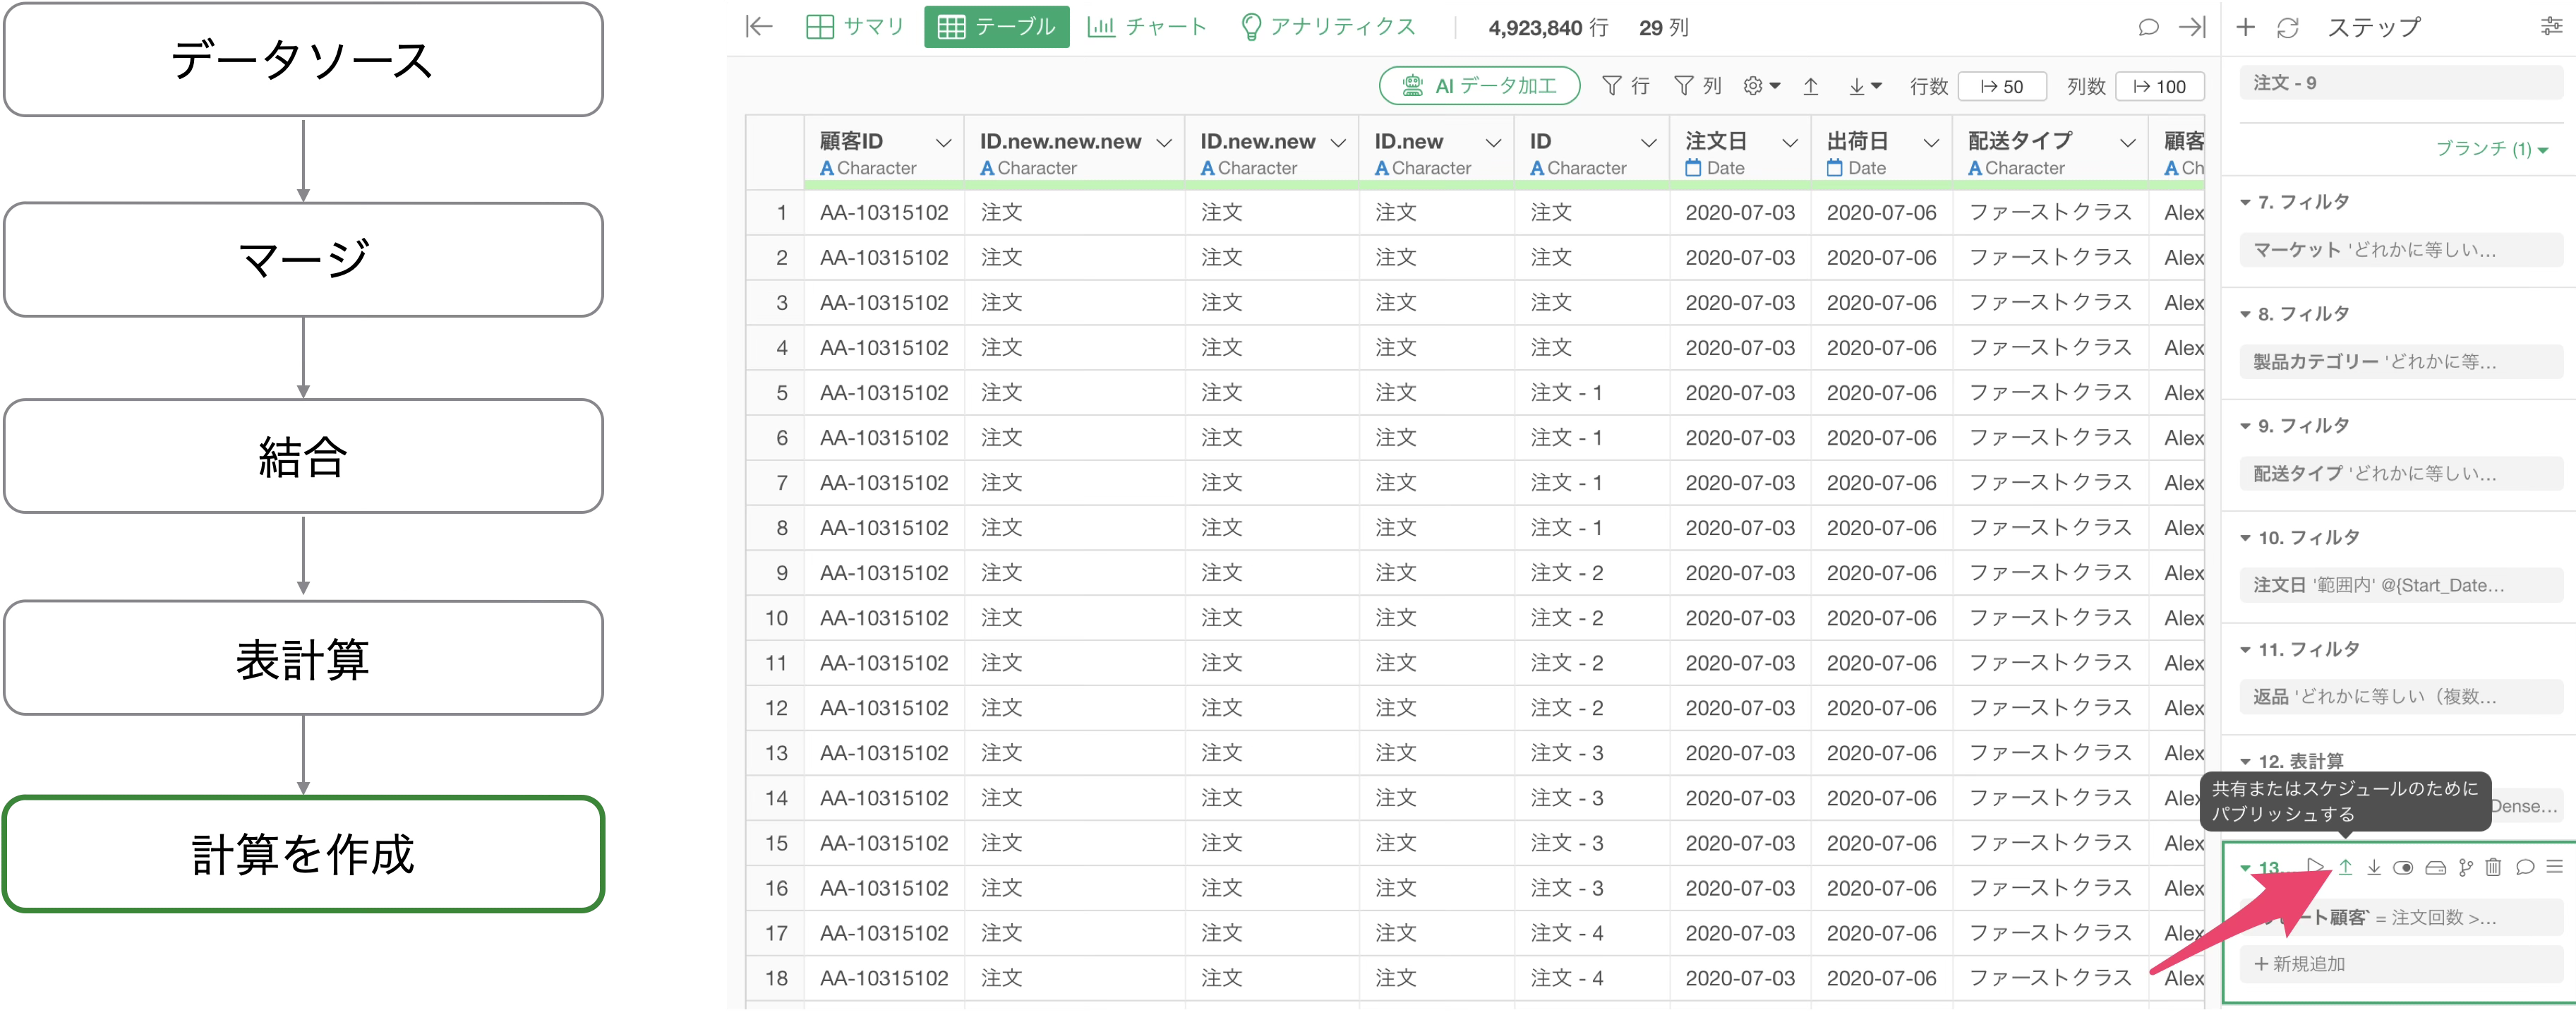The width and height of the screenshot is (2576, 1015).
Task: Click the refresh icon in the Steps header
Action: pos(2288,28)
